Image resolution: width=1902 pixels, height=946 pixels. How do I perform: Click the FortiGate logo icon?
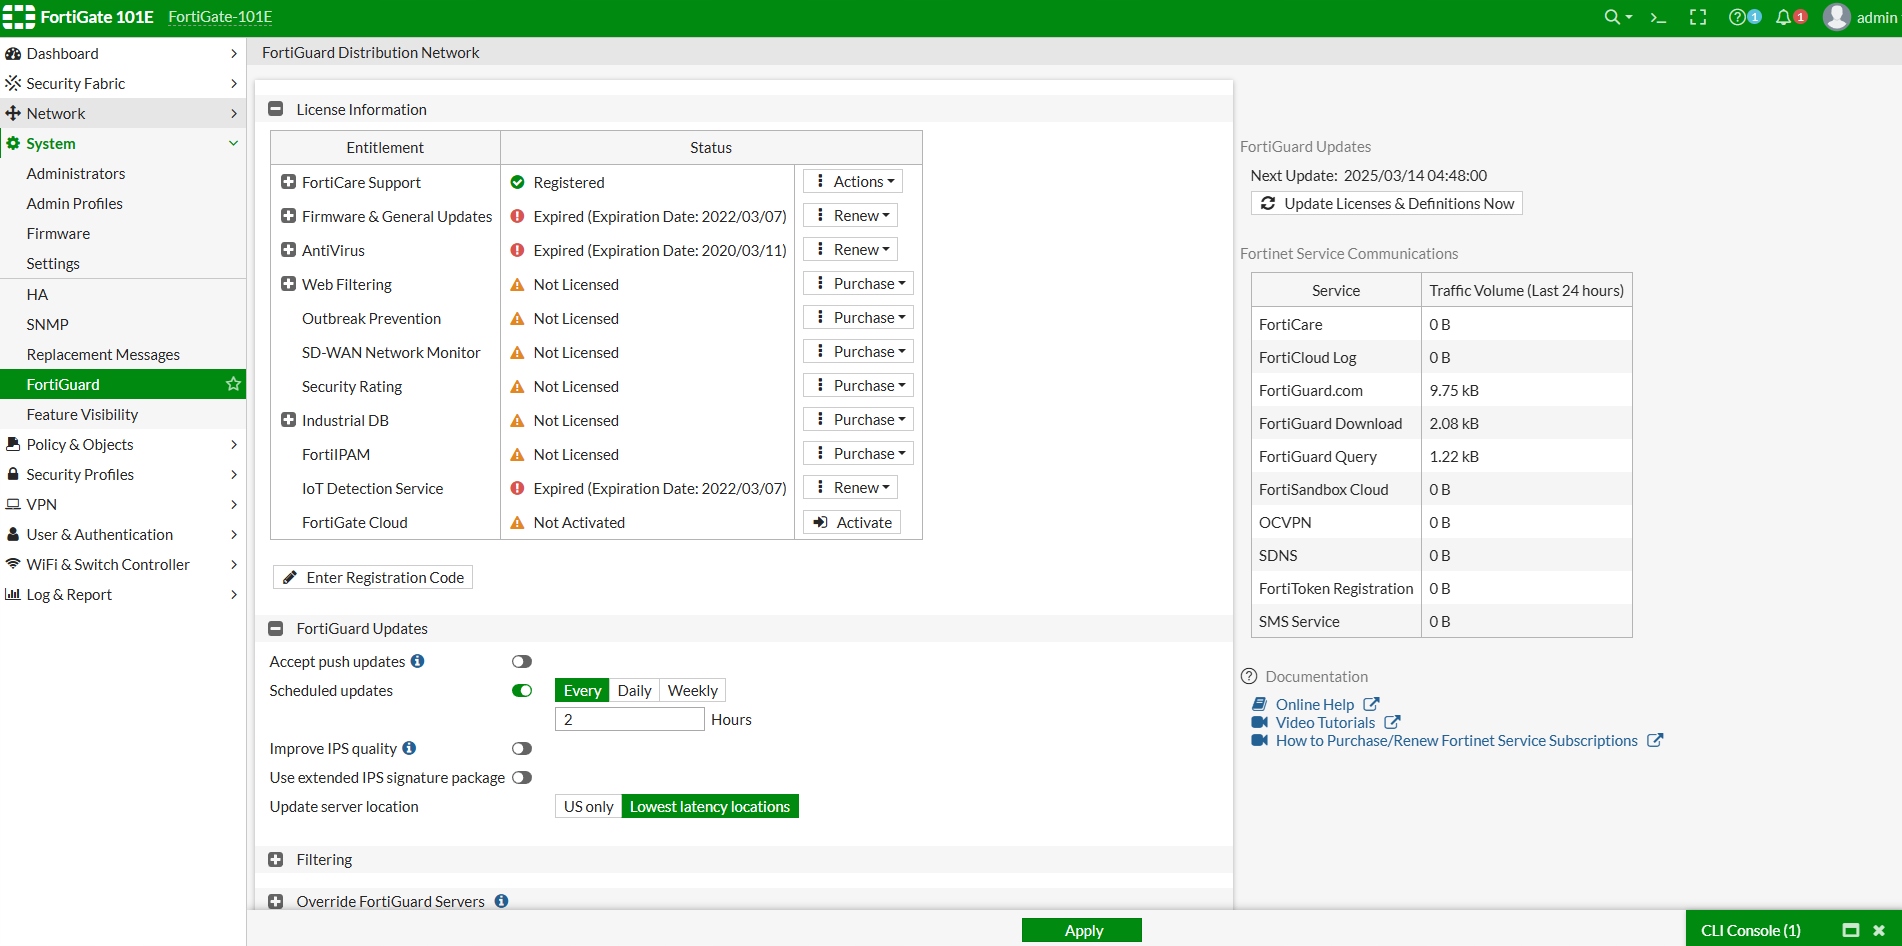(x=19, y=17)
